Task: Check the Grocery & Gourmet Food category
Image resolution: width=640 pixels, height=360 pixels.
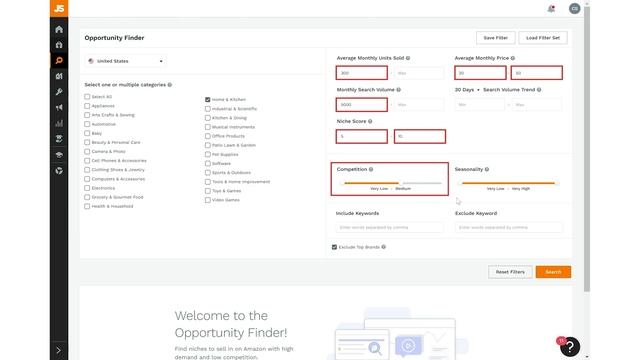Action: (87, 197)
